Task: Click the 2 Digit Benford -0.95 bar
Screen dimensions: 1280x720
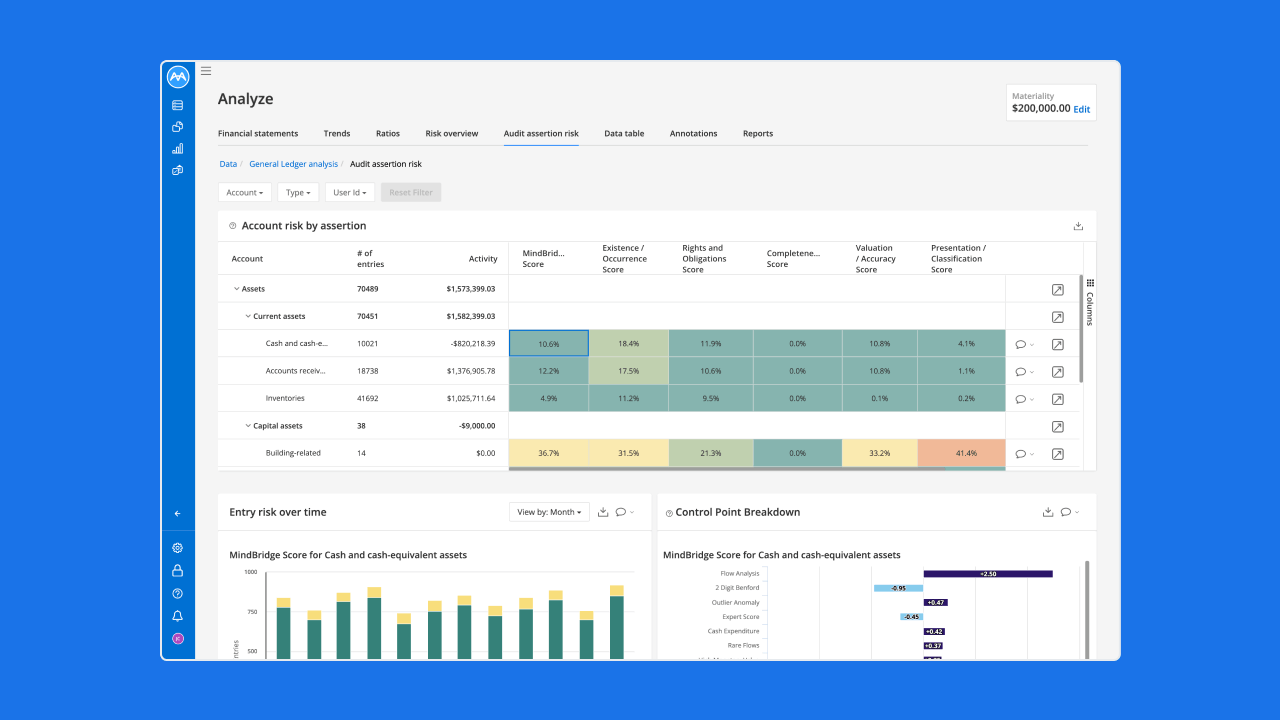Action: pos(898,588)
